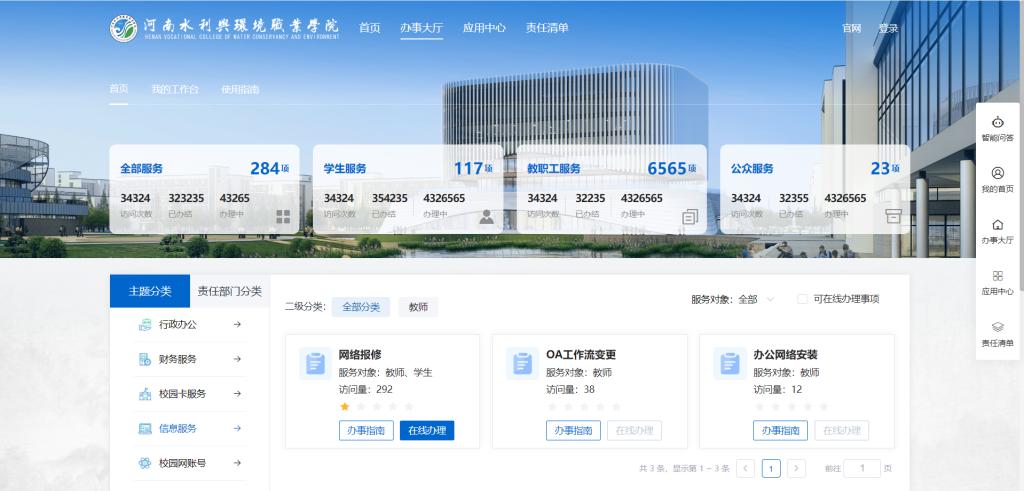This screenshot has height=491, width=1024.
Task: Expand the 行政办公 category arrow
Action: [x=237, y=324]
